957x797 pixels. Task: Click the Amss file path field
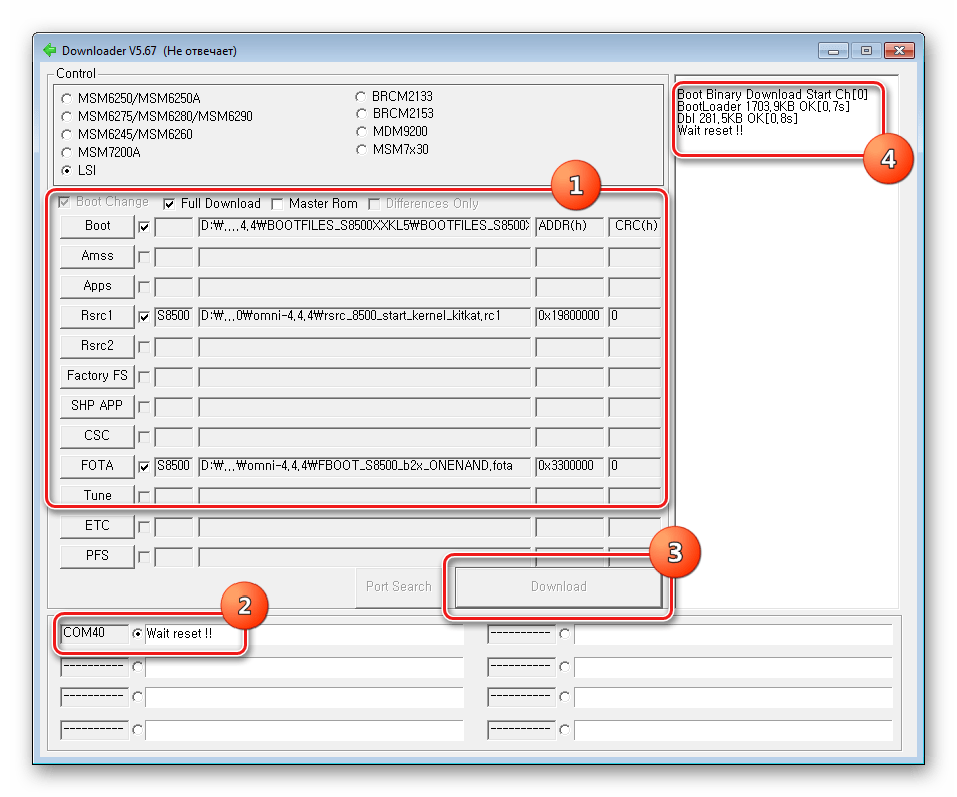[364, 257]
